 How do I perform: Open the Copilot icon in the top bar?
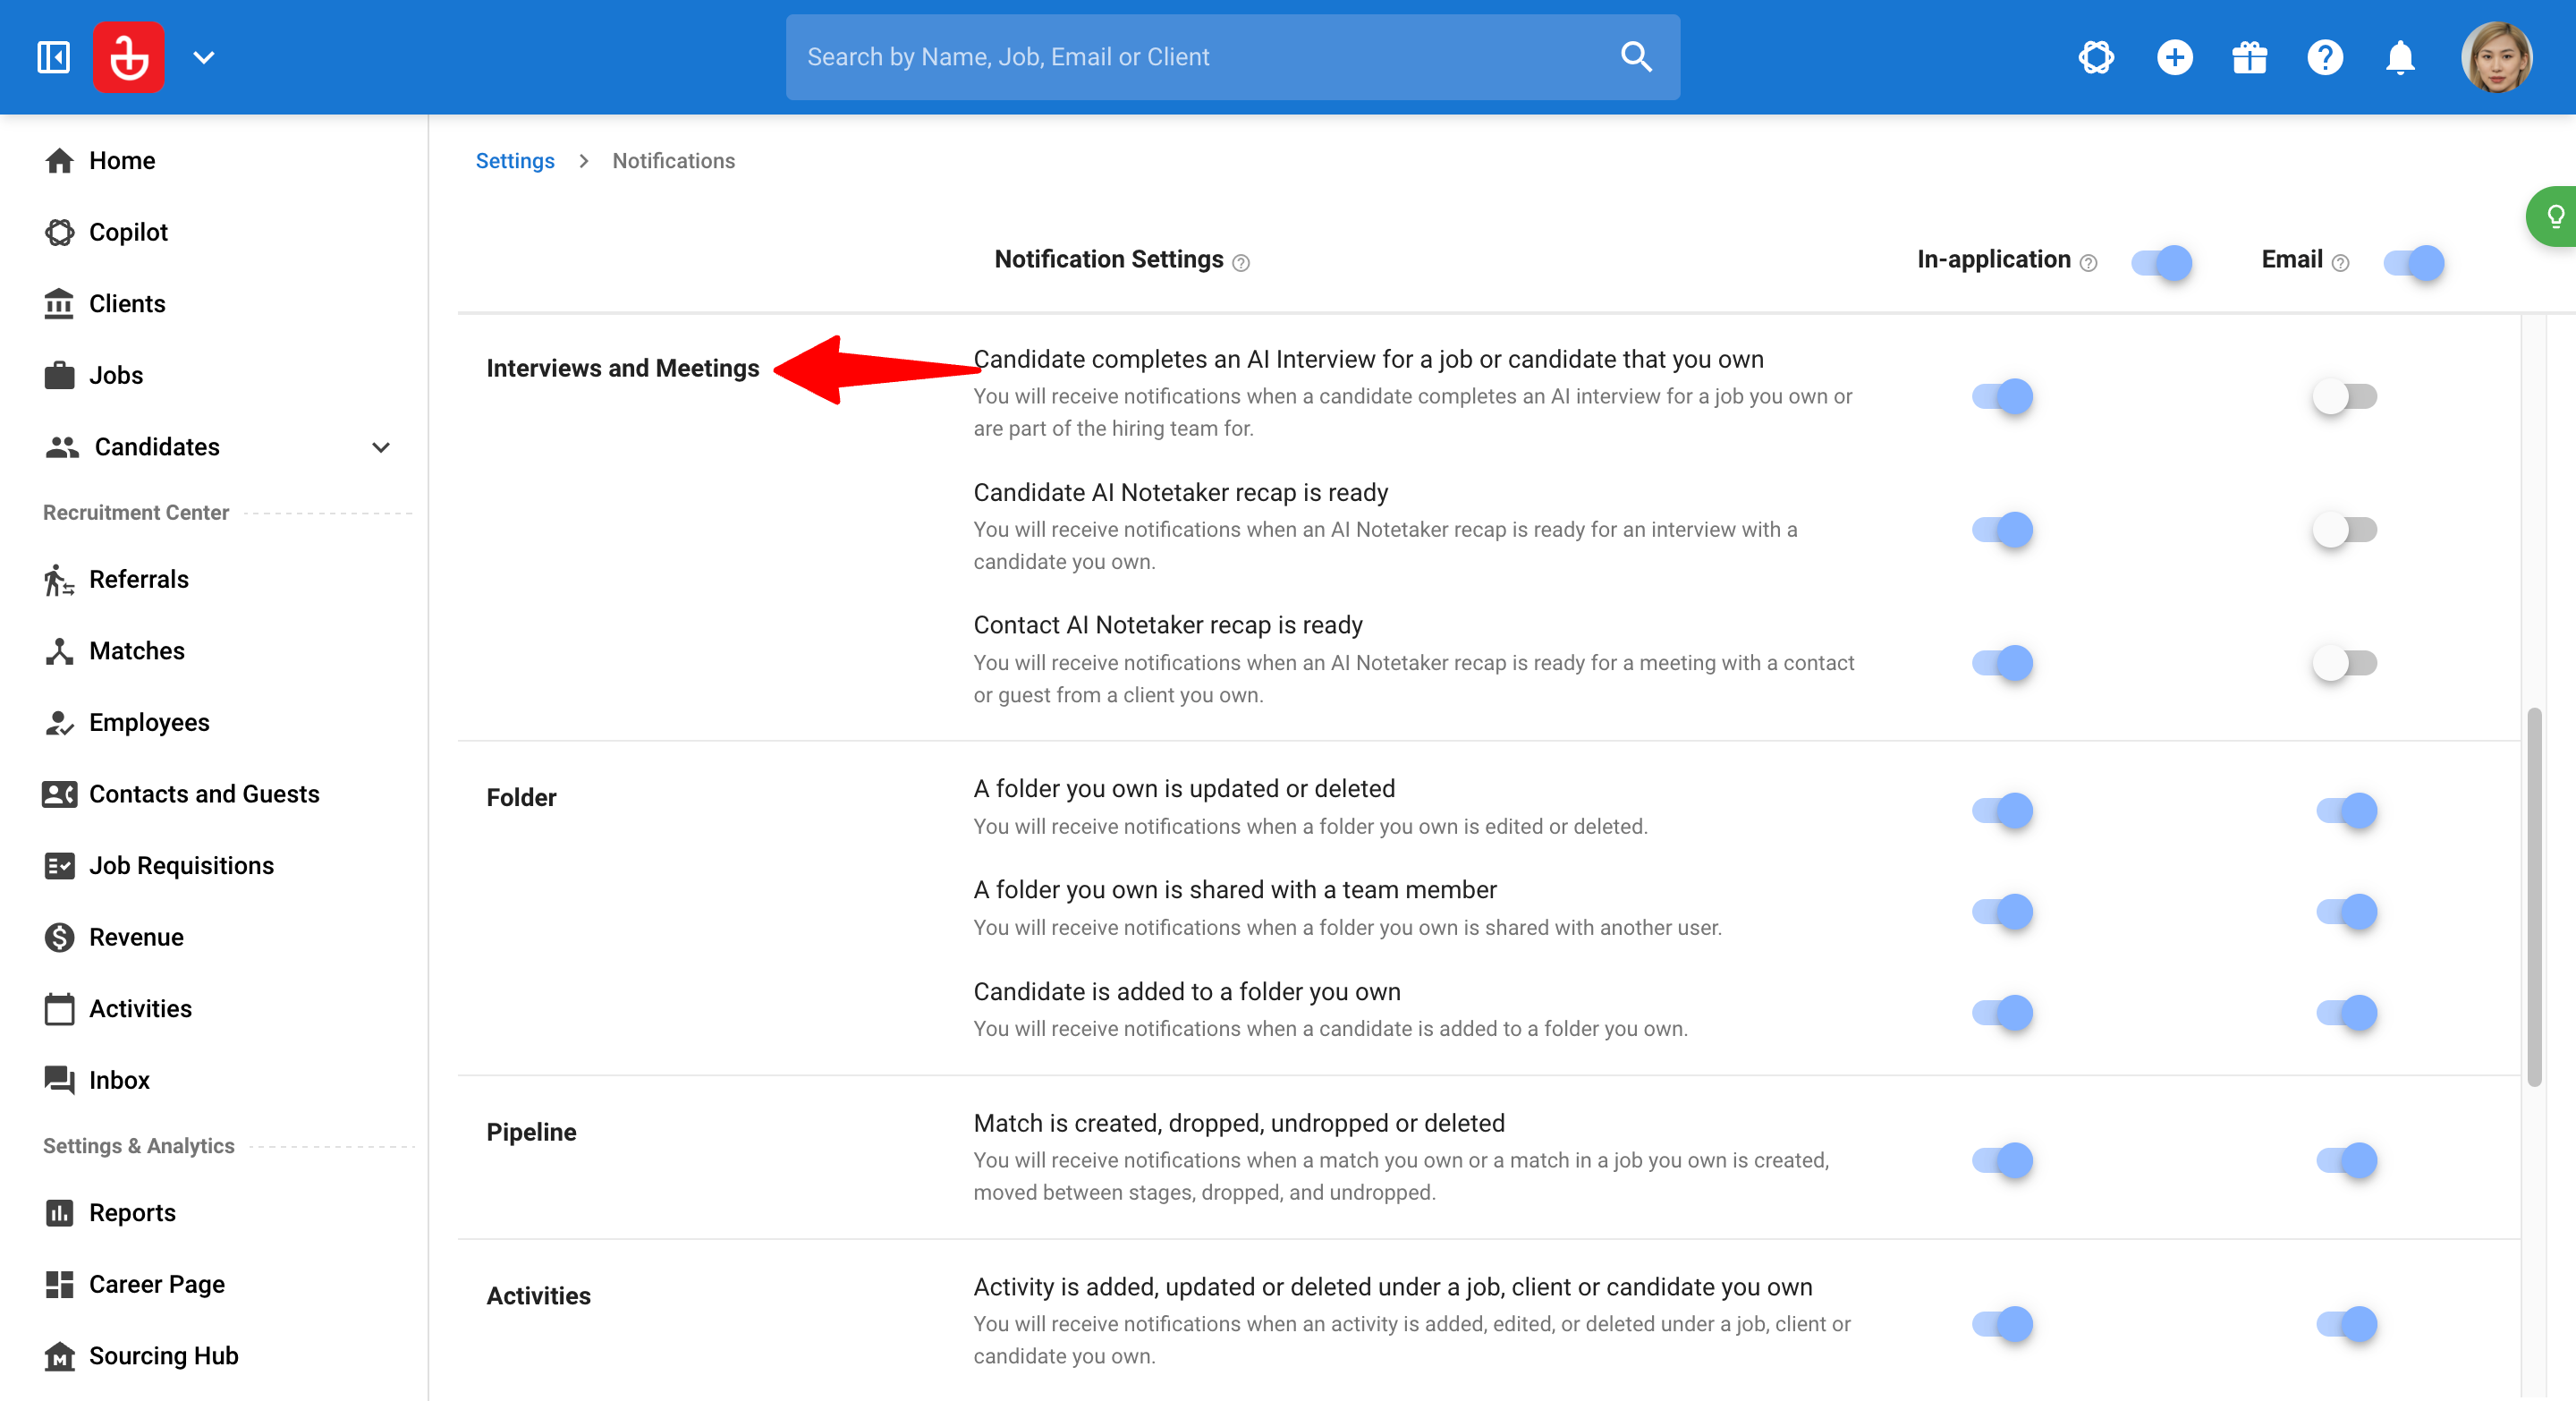(2096, 57)
